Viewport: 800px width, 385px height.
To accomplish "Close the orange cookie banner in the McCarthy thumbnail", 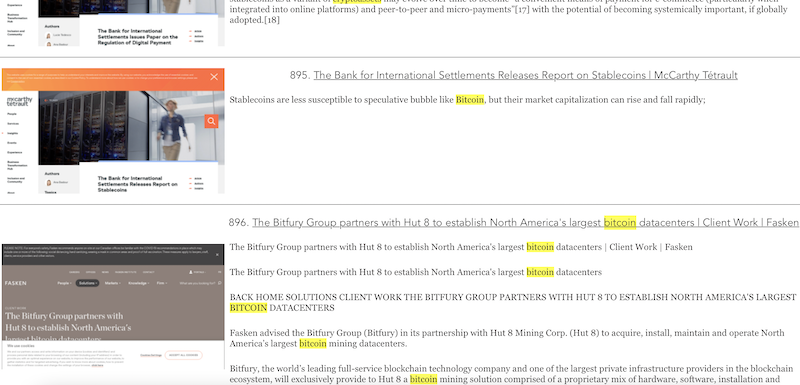I will coord(214,77).
